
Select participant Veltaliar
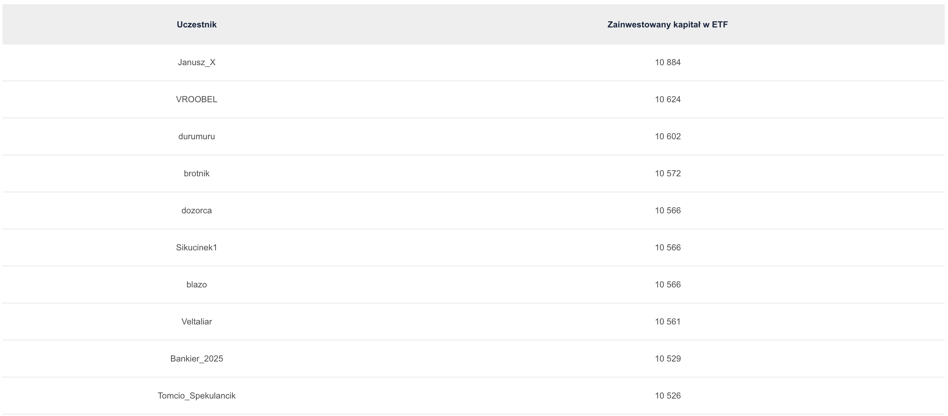196,322
